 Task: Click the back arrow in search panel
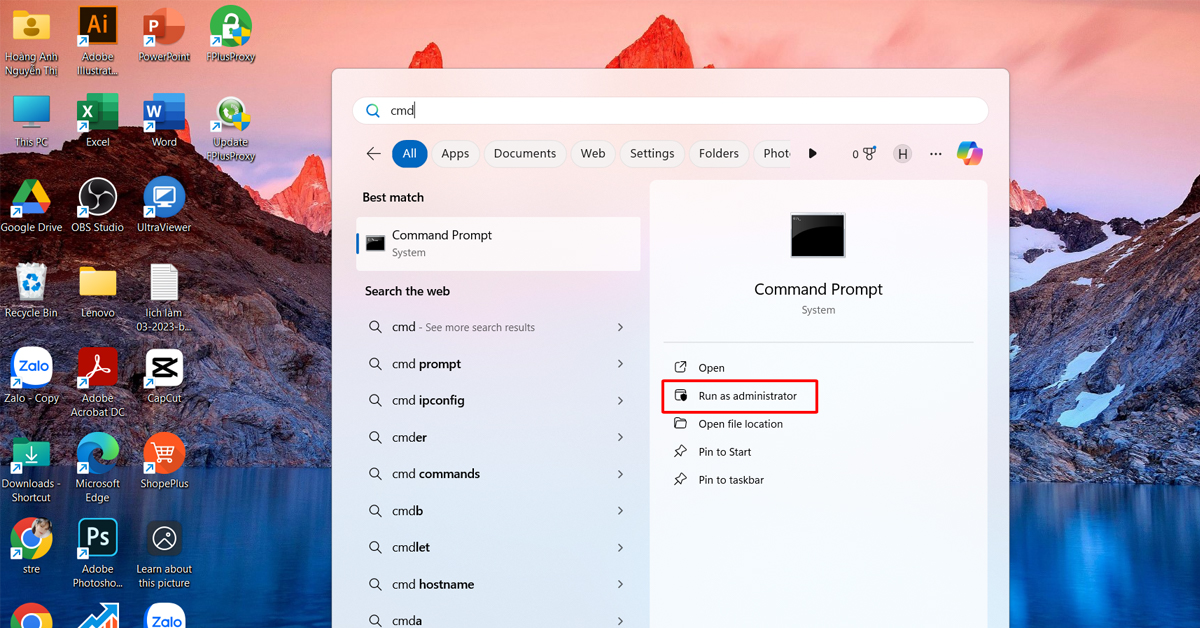(373, 153)
